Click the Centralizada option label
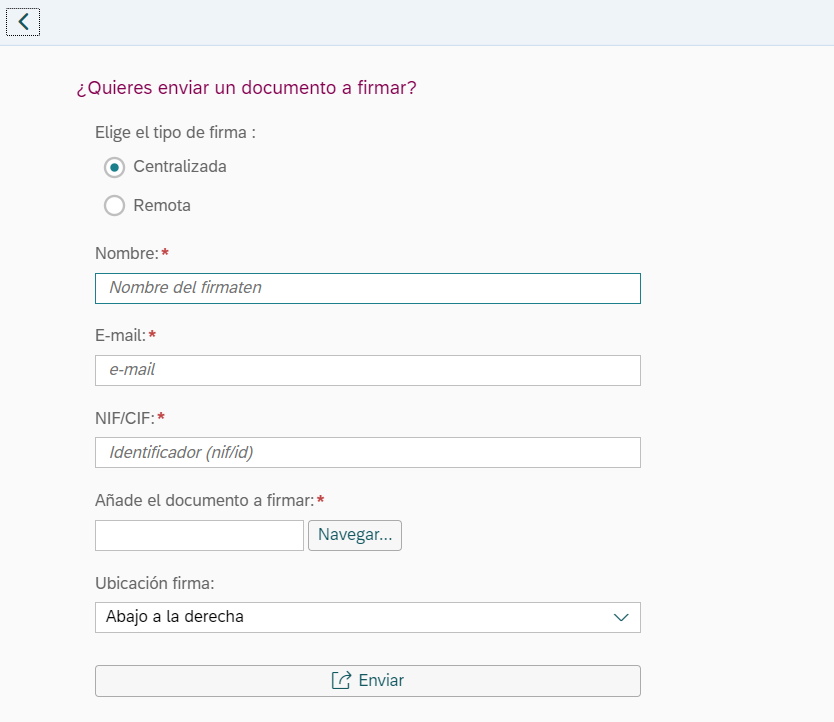The image size is (834, 722). click(180, 167)
